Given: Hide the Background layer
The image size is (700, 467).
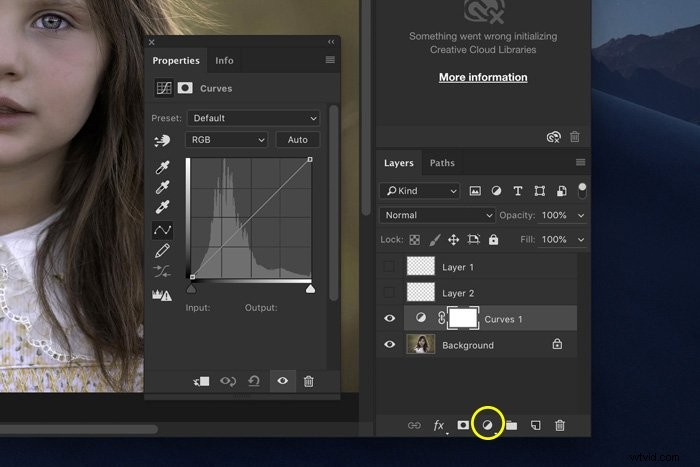Looking at the screenshot, I should coord(389,344).
